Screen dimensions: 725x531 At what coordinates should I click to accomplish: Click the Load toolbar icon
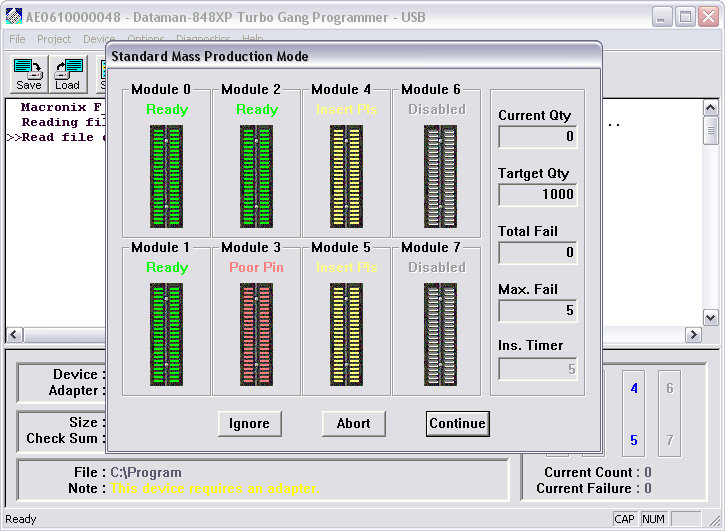coord(68,74)
